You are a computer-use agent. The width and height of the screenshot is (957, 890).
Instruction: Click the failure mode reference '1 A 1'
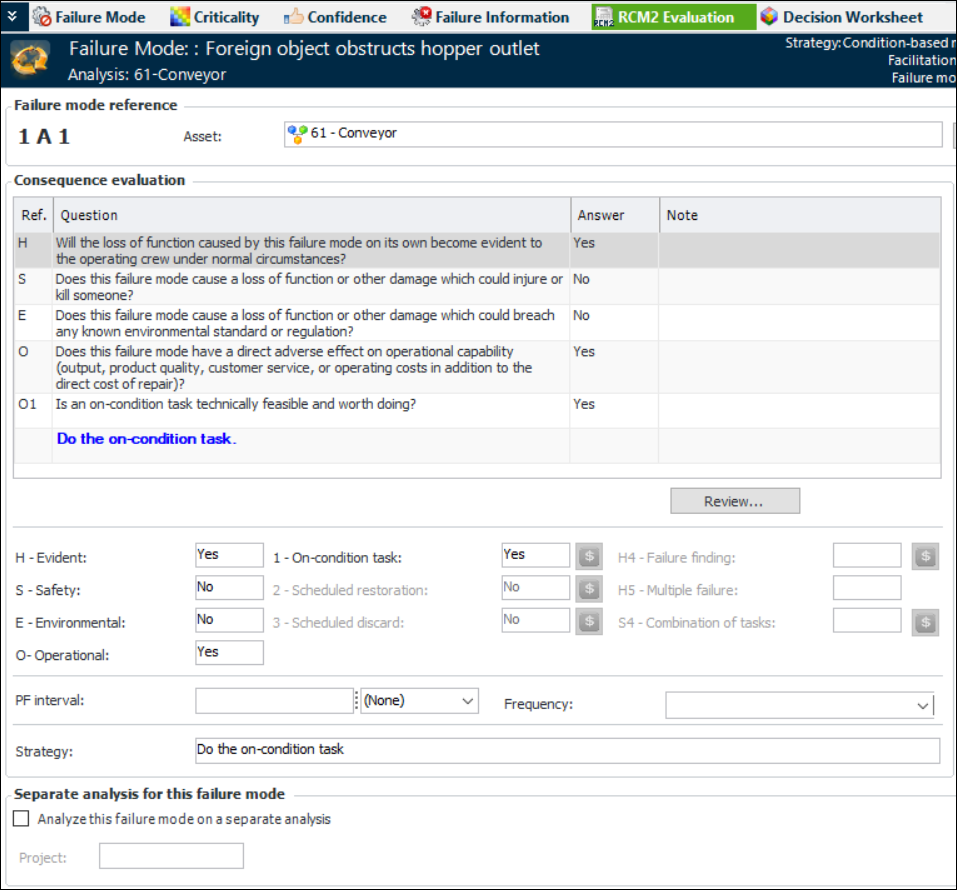tap(44, 136)
